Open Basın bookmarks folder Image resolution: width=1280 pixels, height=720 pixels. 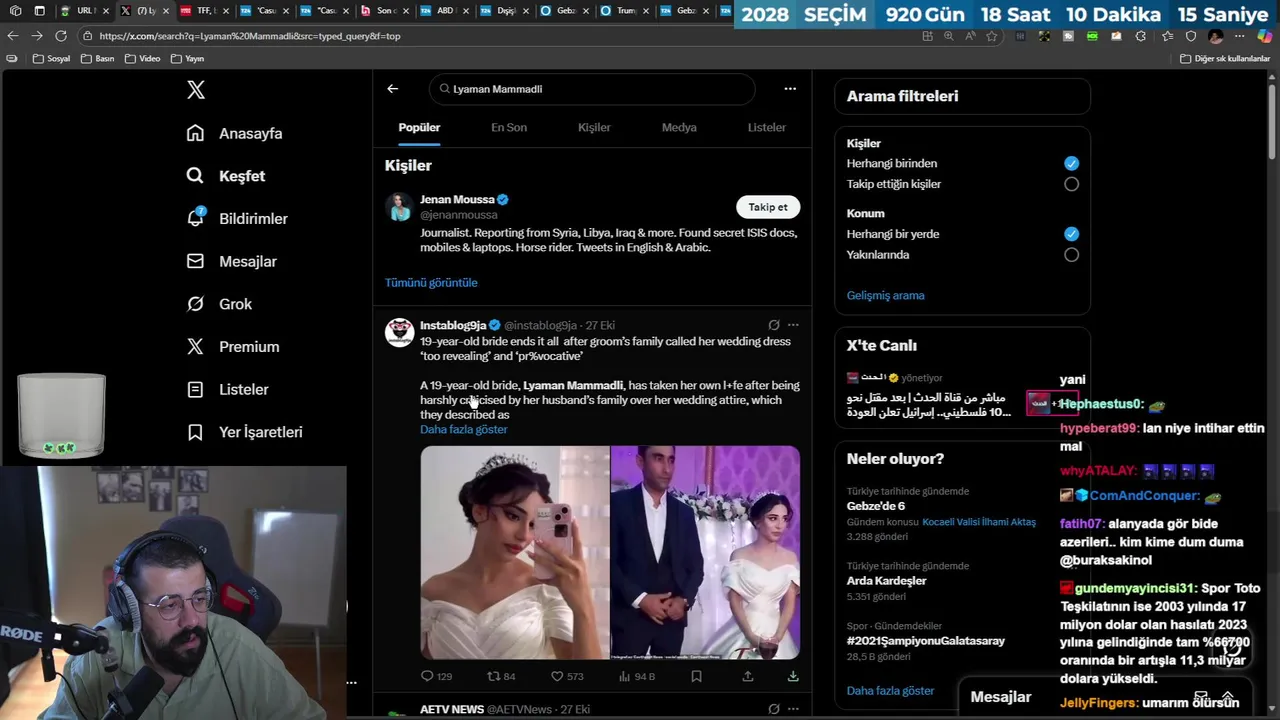click(x=98, y=59)
